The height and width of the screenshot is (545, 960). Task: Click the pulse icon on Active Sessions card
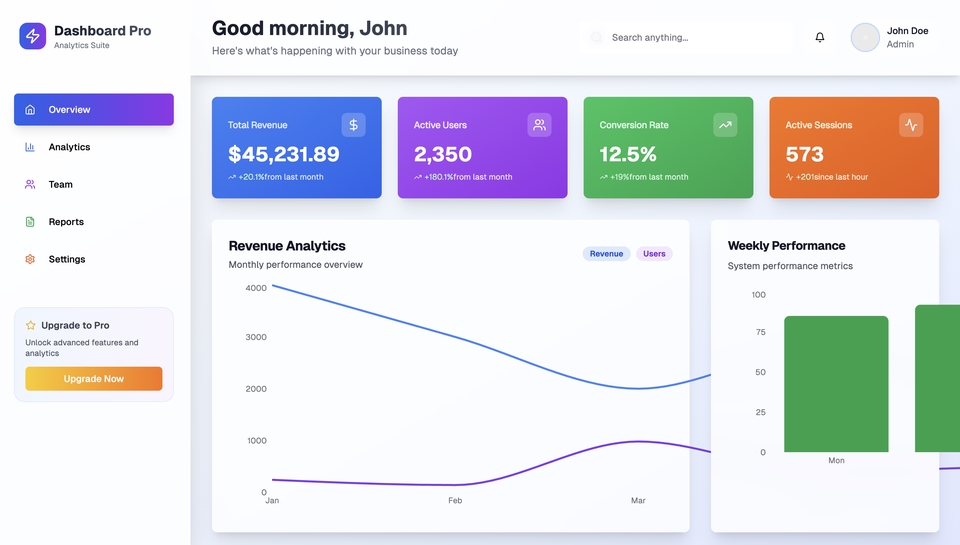click(910, 125)
